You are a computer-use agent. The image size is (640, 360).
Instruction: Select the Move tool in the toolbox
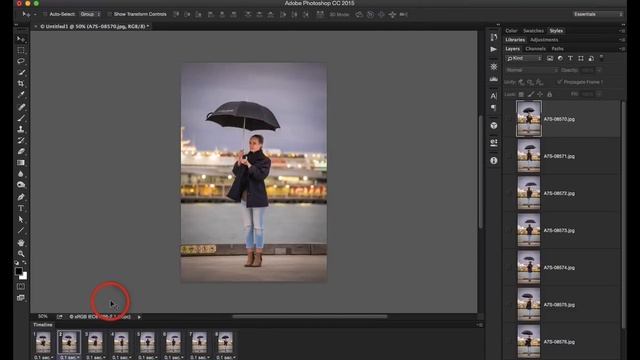click(x=21, y=39)
